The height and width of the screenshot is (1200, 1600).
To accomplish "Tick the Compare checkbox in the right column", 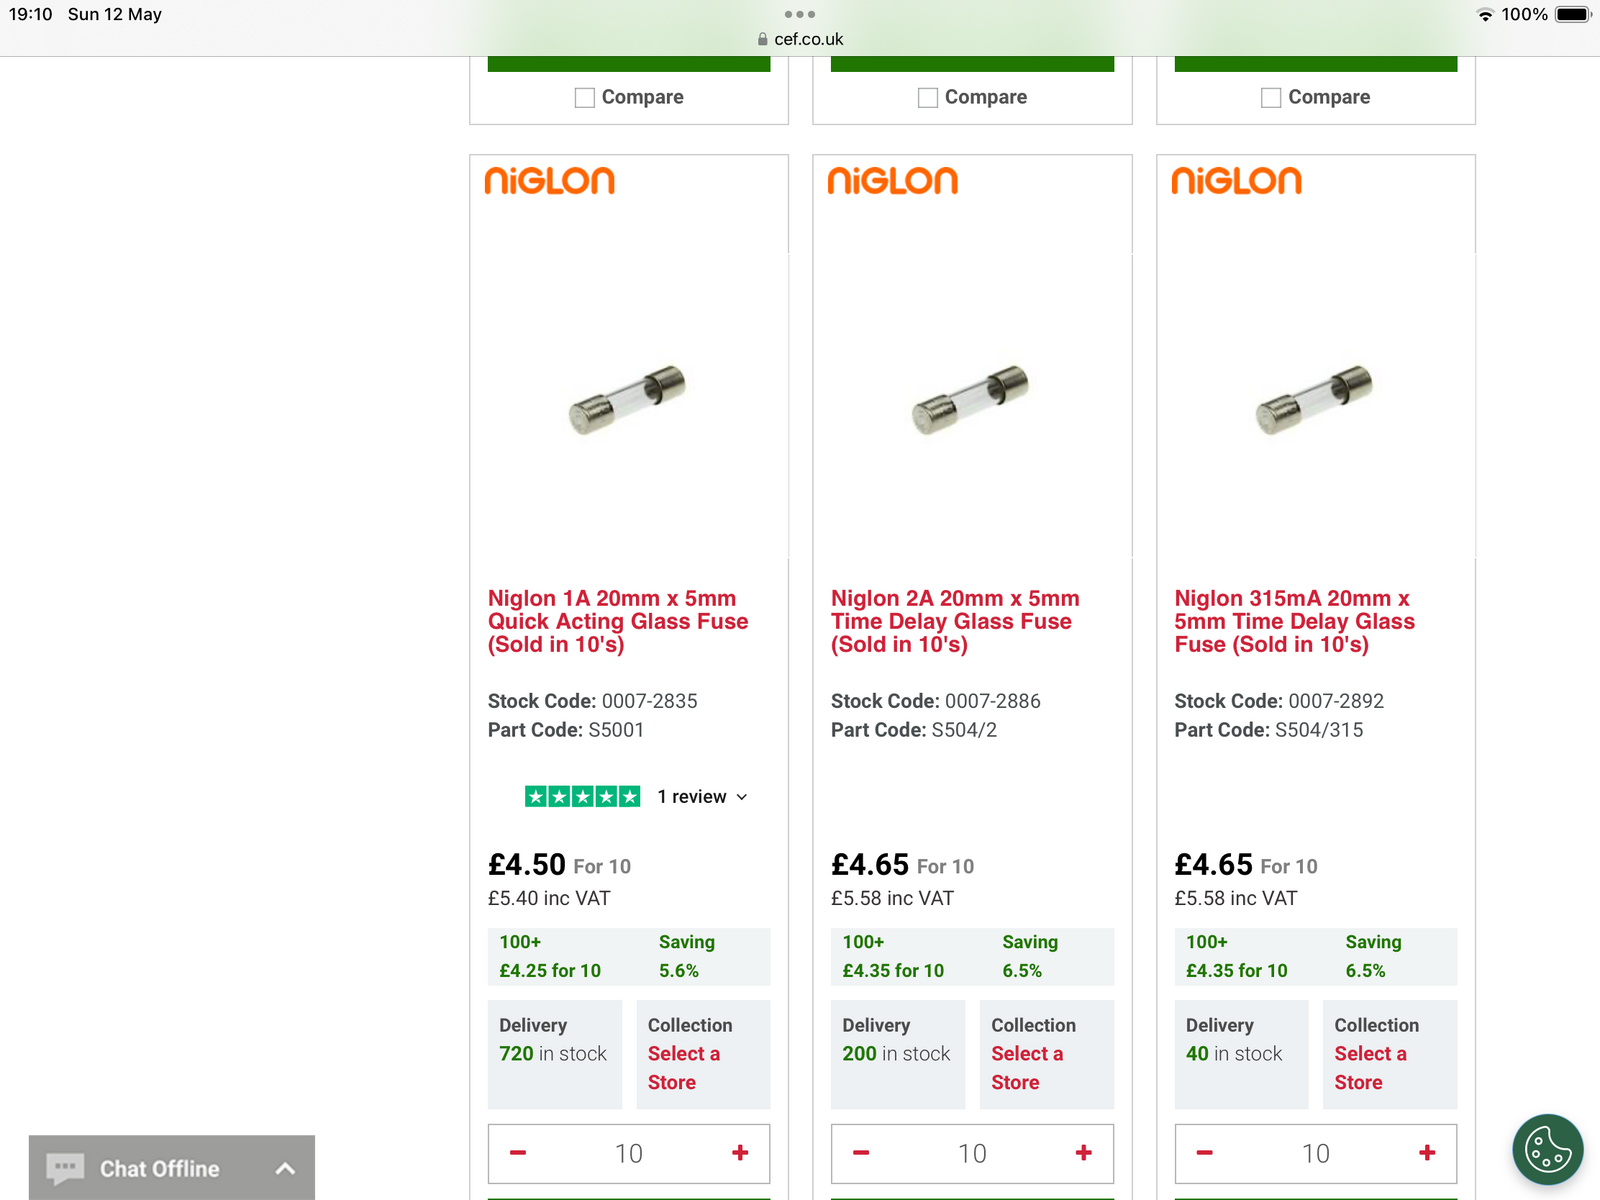I will pyautogui.click(x=1271, y=98).
